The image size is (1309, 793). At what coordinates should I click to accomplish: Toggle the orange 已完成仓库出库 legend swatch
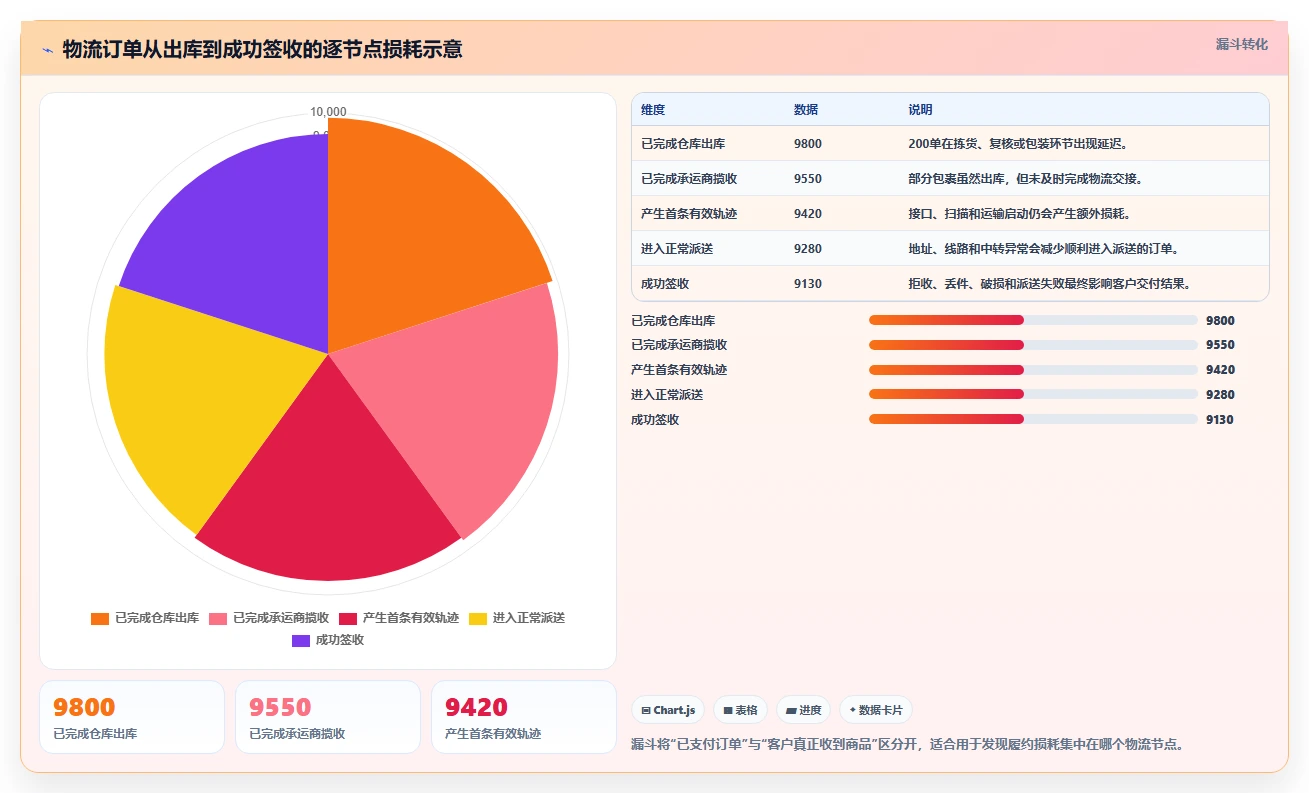(100, 618)
